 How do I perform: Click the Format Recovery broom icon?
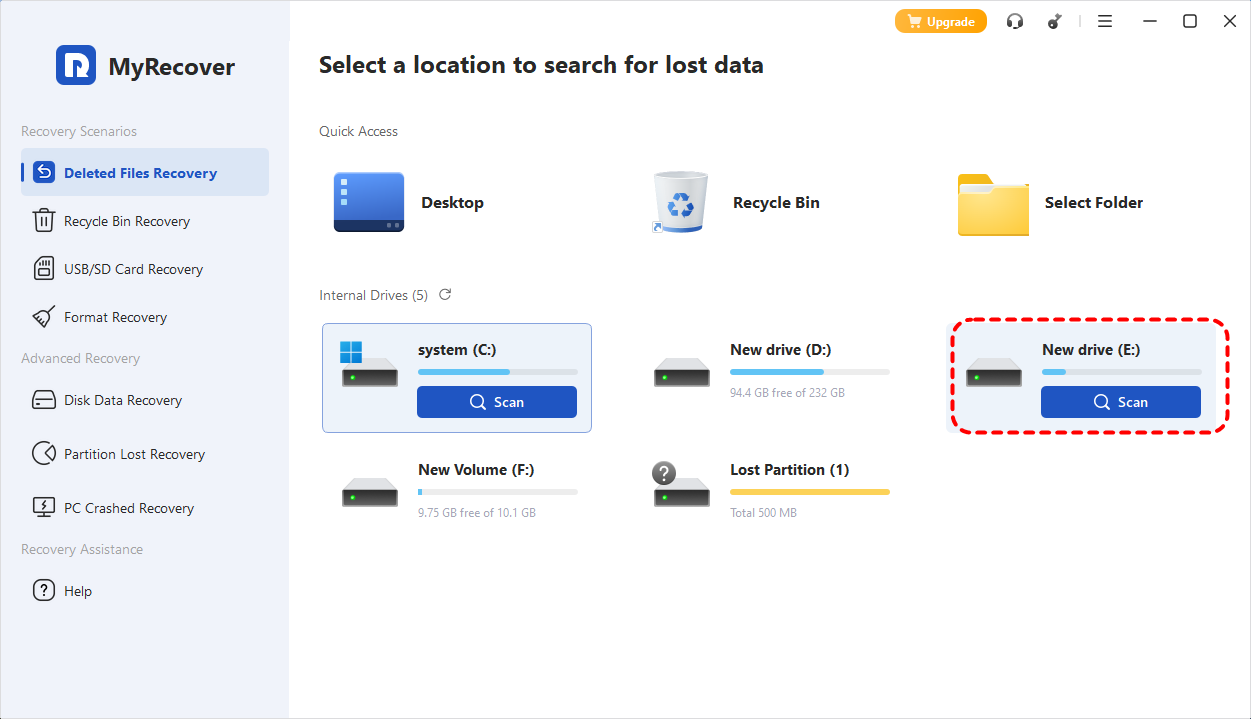pyautogui.click(x=44, y=317)
